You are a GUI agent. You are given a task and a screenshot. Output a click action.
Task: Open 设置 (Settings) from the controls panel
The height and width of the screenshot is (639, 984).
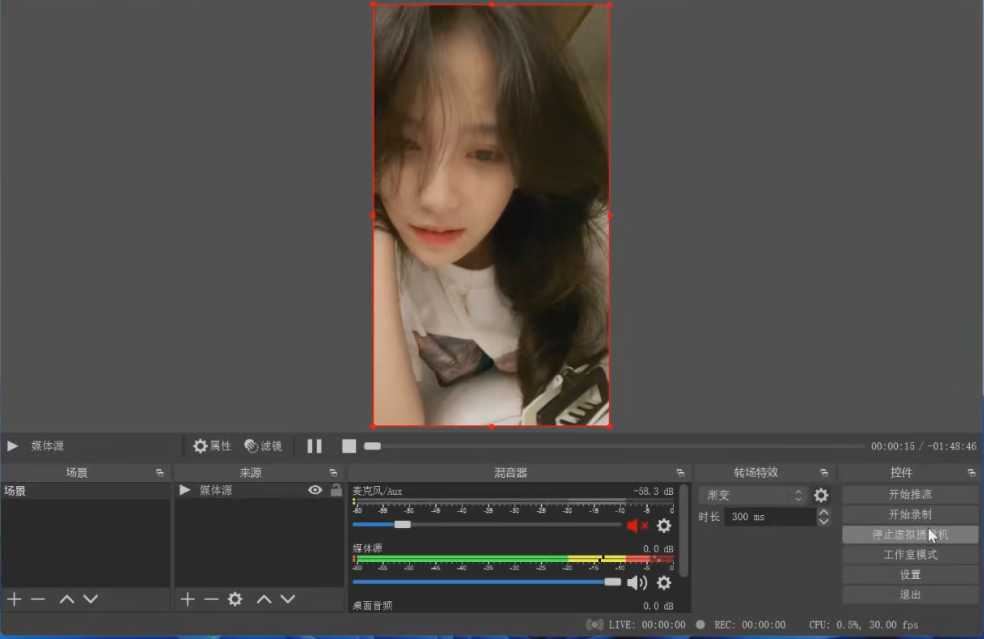pos(909,575)
